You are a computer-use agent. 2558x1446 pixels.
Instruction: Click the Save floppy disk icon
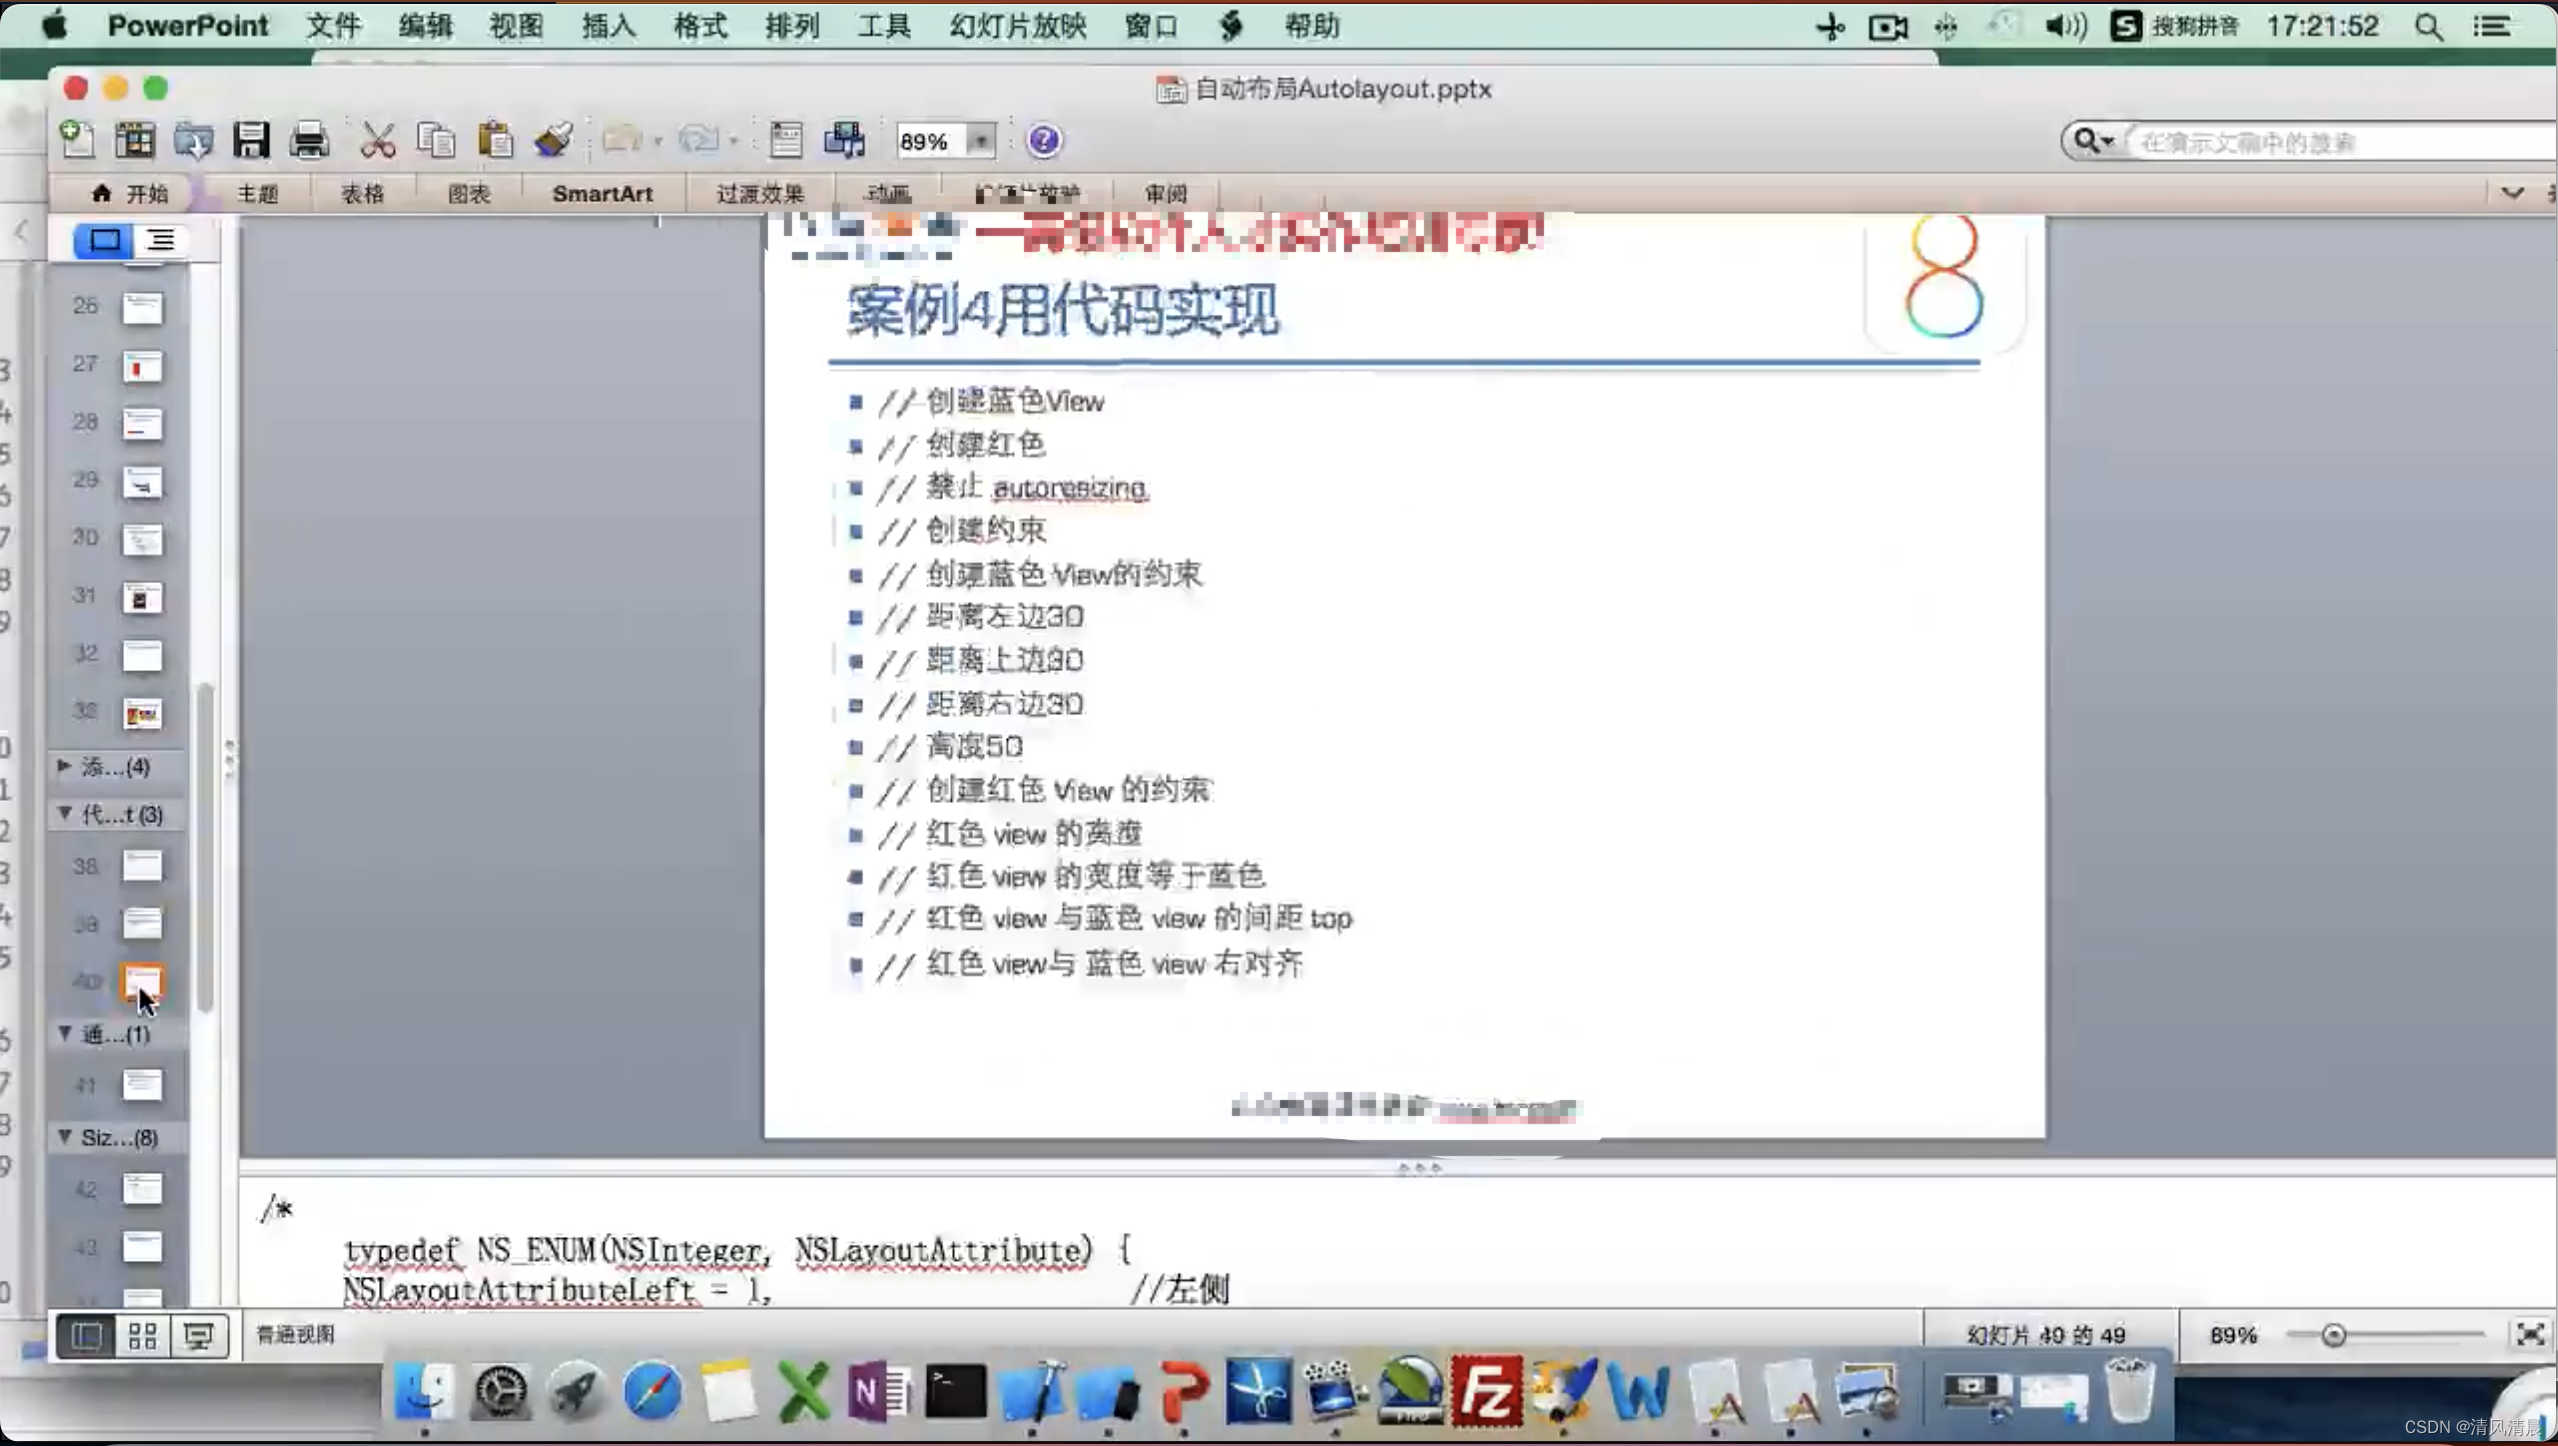pos(251,140)
